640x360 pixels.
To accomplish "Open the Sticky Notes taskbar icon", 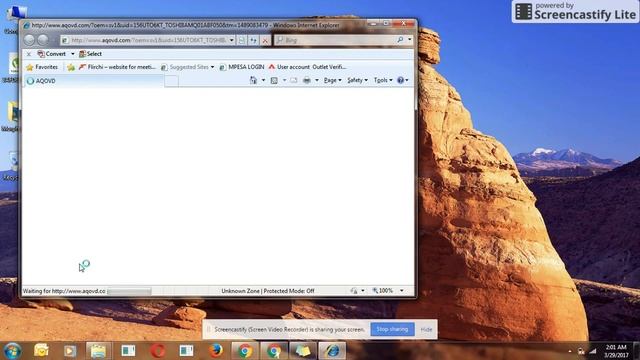I will [303, 351].
